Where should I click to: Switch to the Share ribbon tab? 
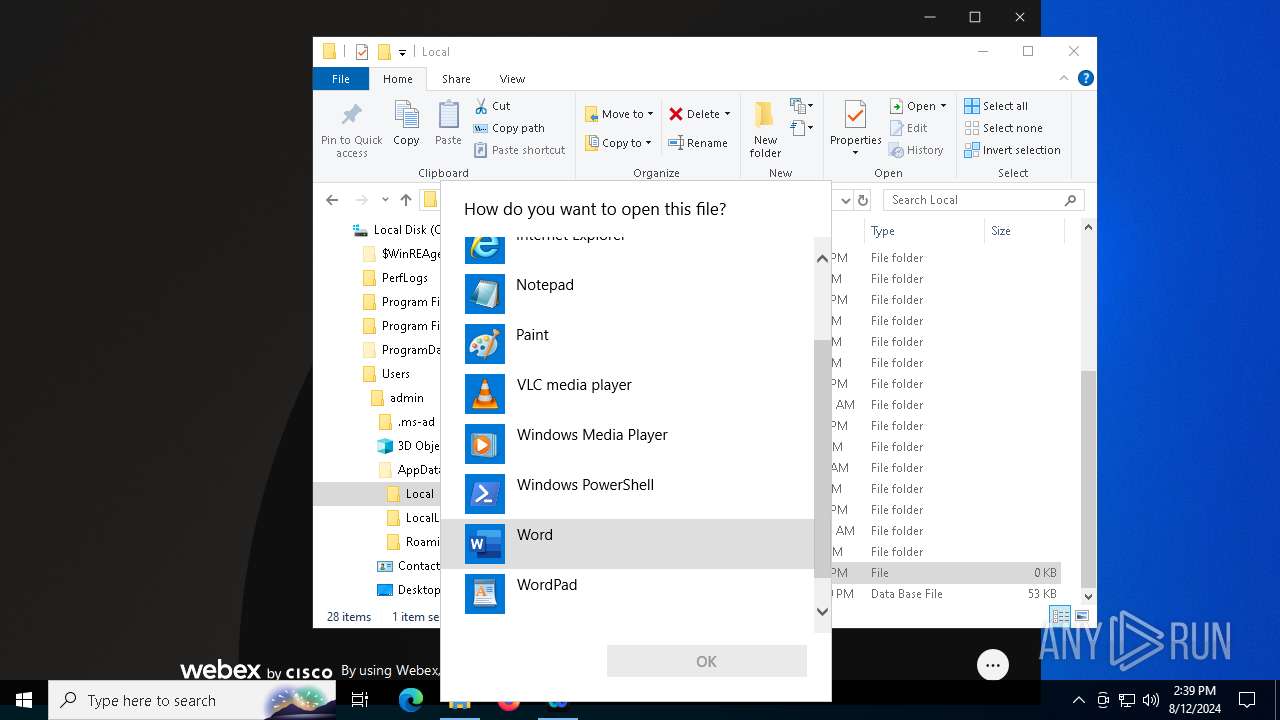coord(456,79)
